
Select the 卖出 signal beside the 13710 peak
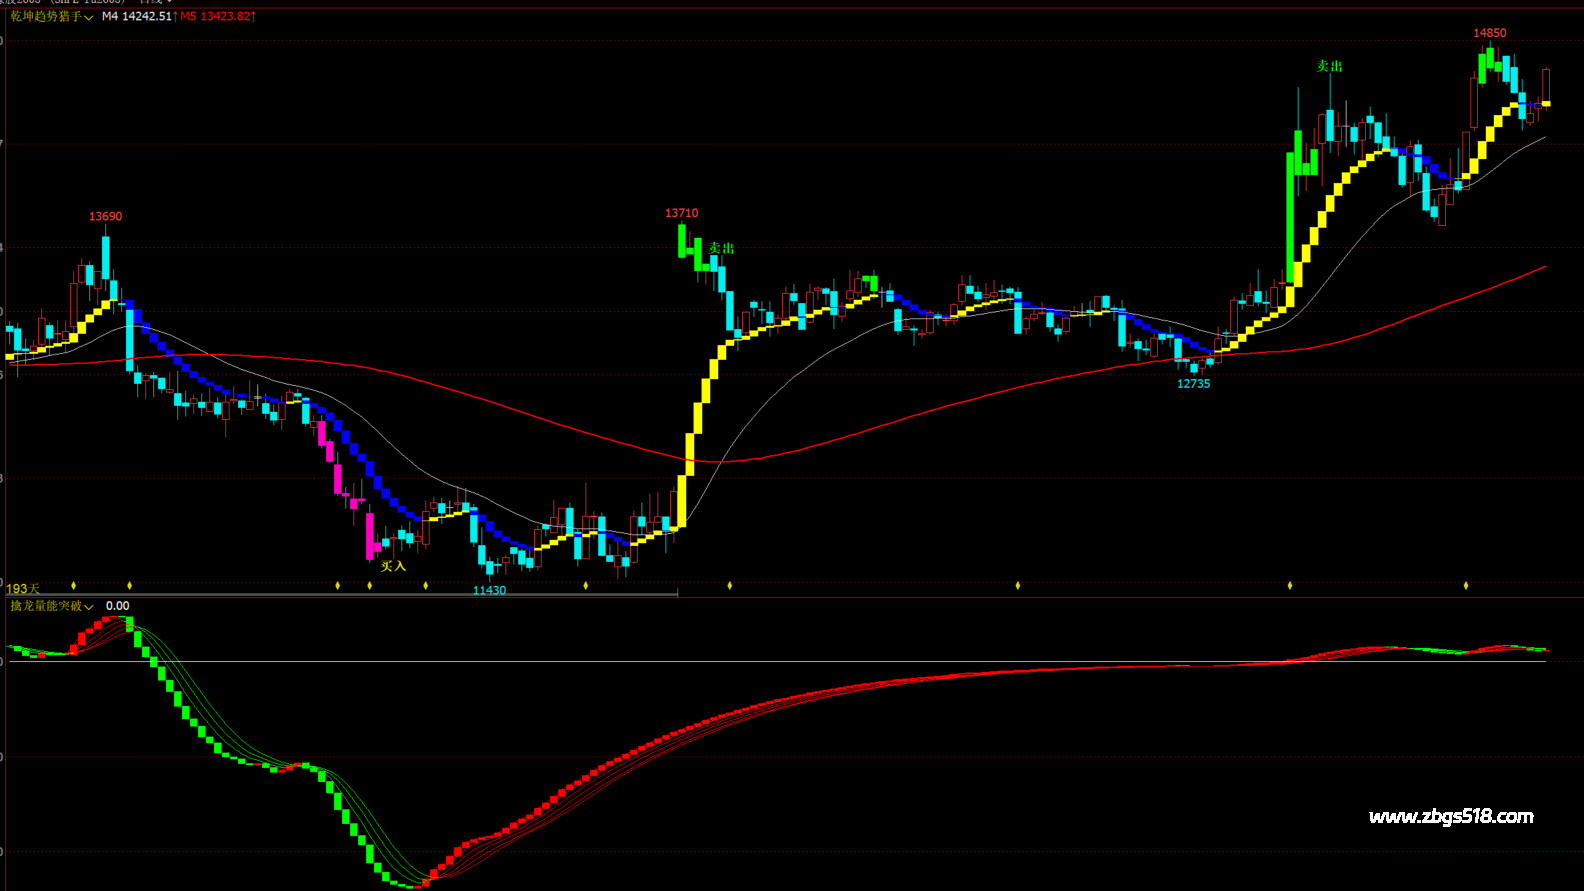coord(722,248)
